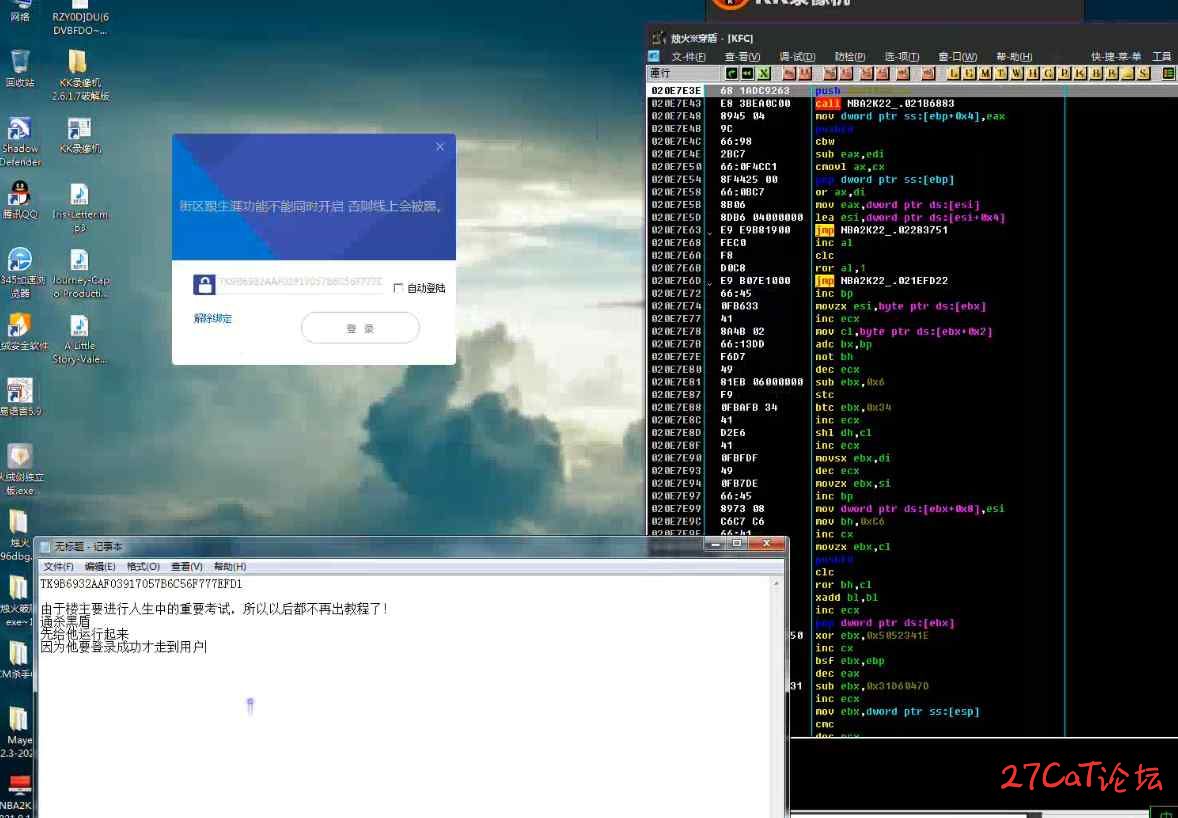Select the KK录像机 shortcut on desktop
Viewport: 1178px width, 818px height.
tap(80, 135)
